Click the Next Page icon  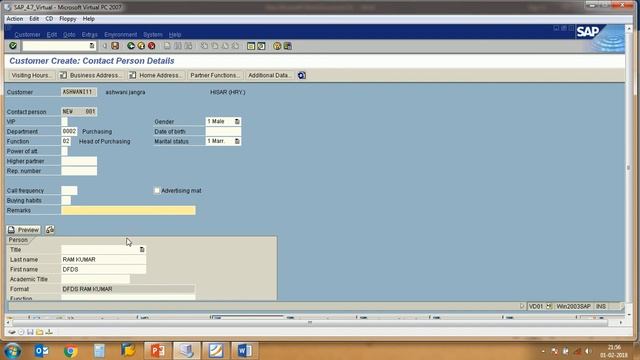pyautogui.click(x=225, y=46)
